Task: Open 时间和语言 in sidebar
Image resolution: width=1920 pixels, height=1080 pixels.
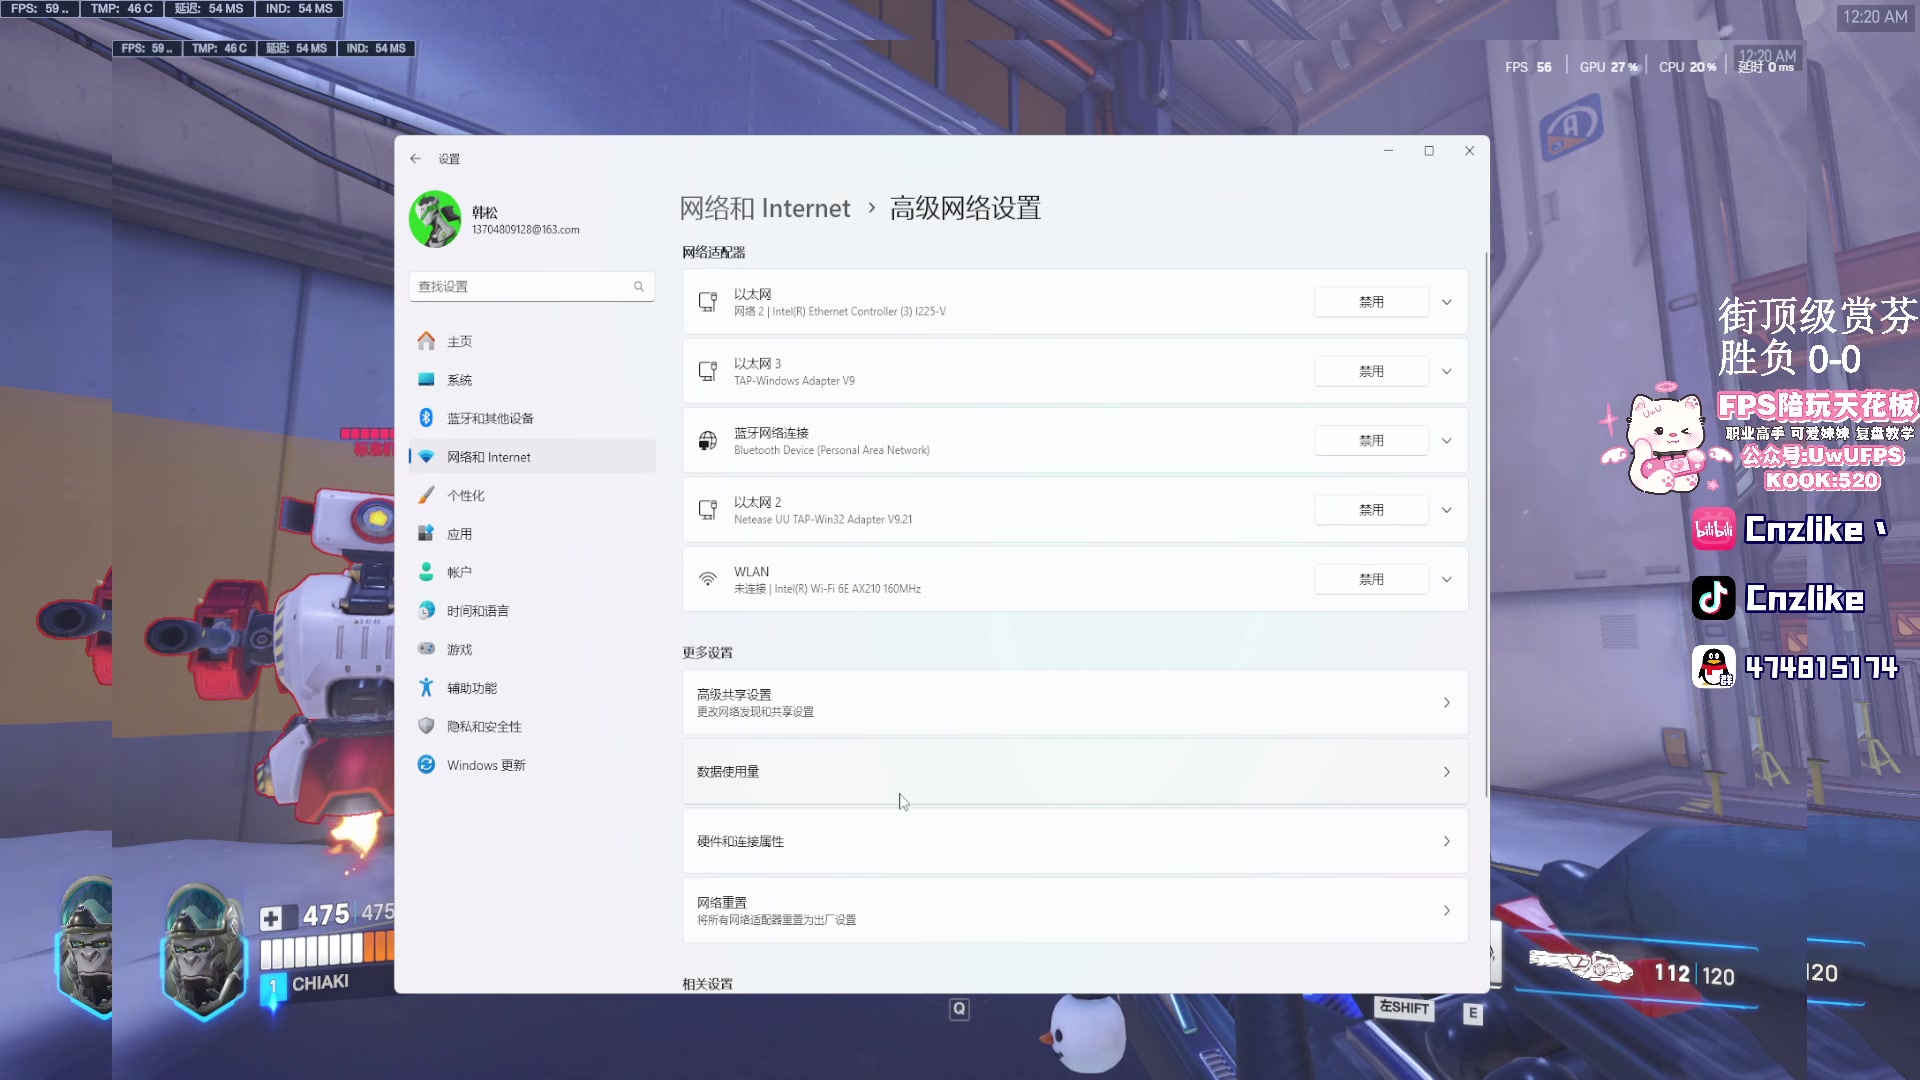Action: coord(532,611)
